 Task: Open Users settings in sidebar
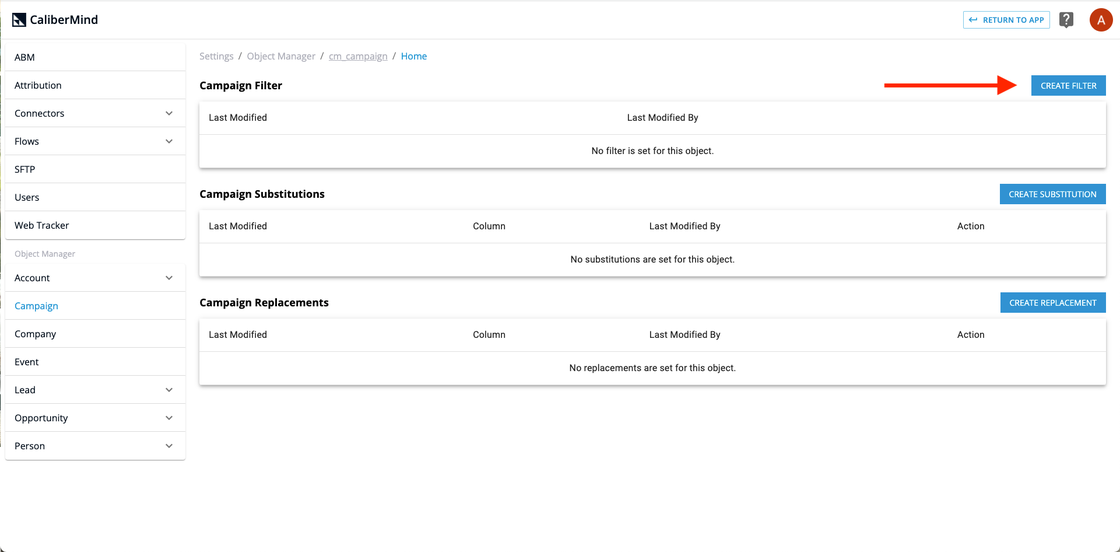click(95, 197)
